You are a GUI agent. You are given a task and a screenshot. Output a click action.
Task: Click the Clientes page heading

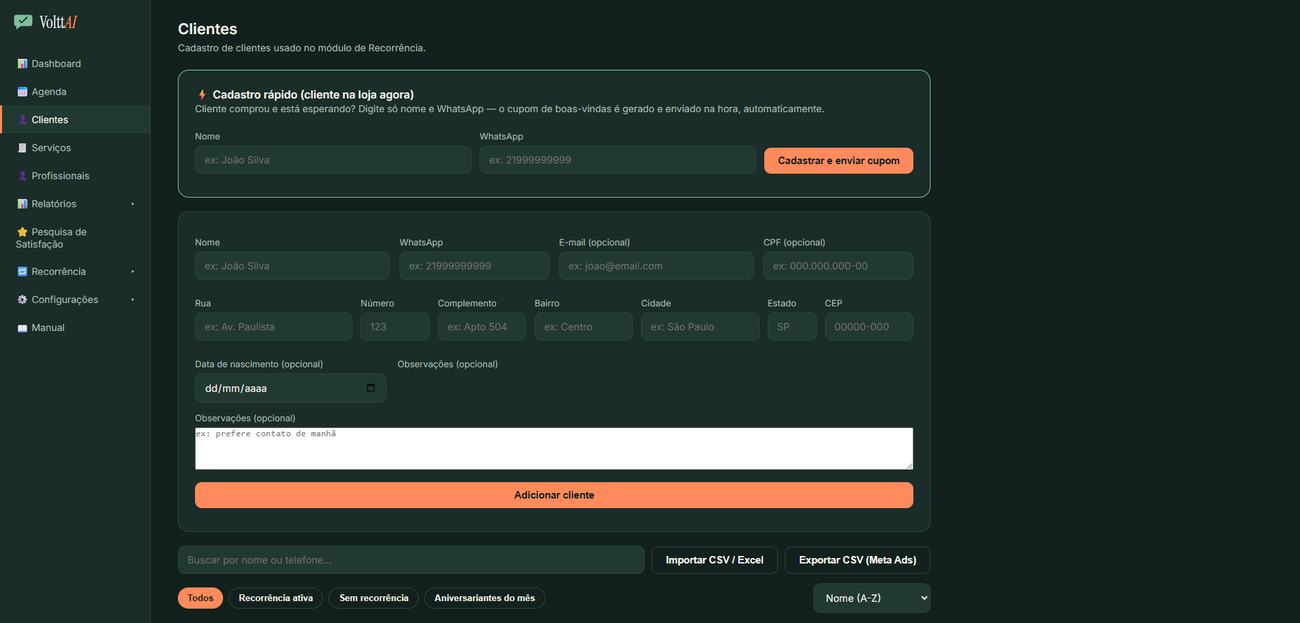pos(207,29)
